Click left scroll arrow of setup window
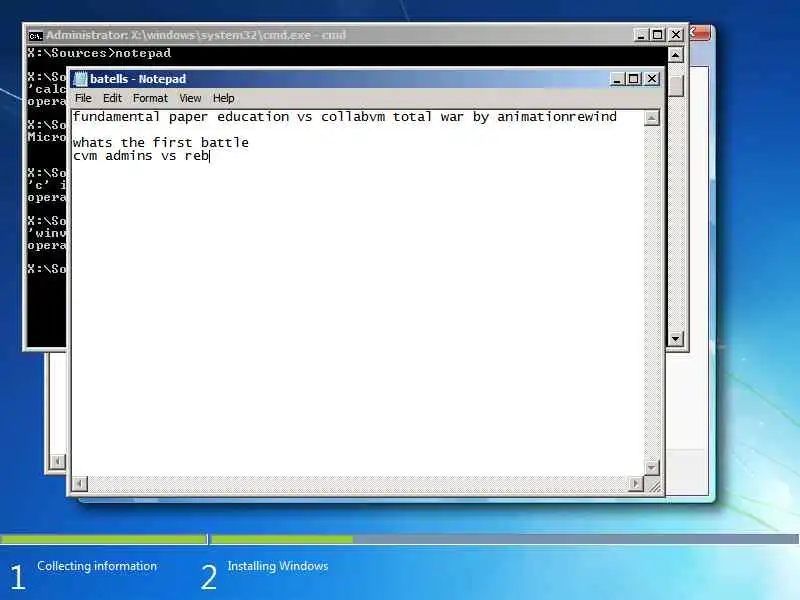Viewport: 800px width, 600px height. tap(57, 462)
